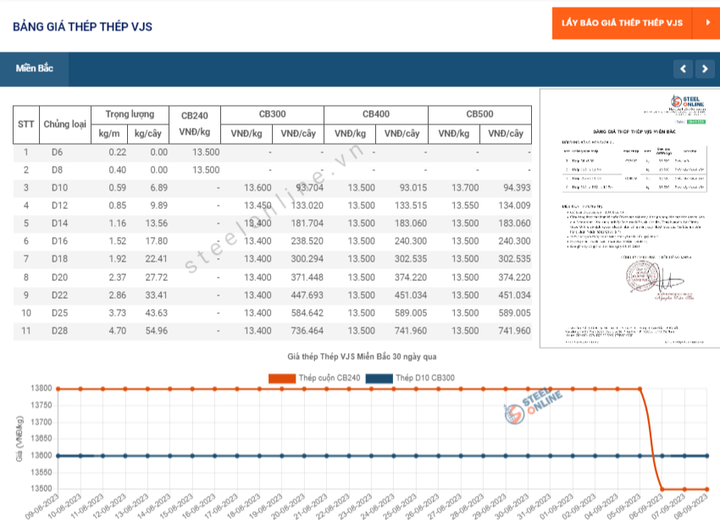
Task: Click the D28 row label
Action: coord(59,331)
